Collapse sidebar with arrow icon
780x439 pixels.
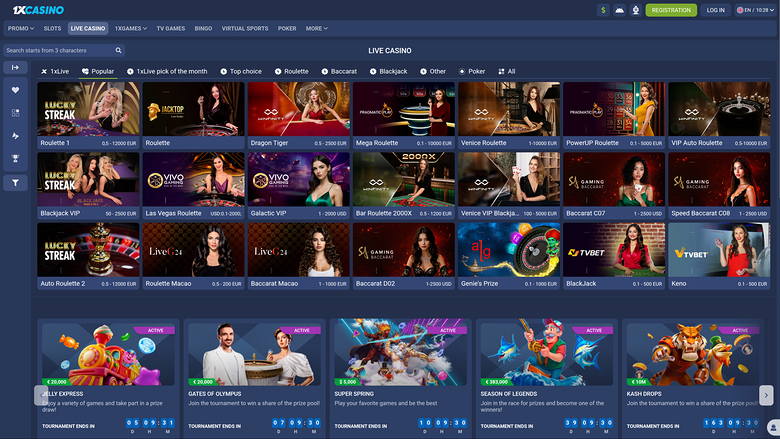click(x=15, y=68)
